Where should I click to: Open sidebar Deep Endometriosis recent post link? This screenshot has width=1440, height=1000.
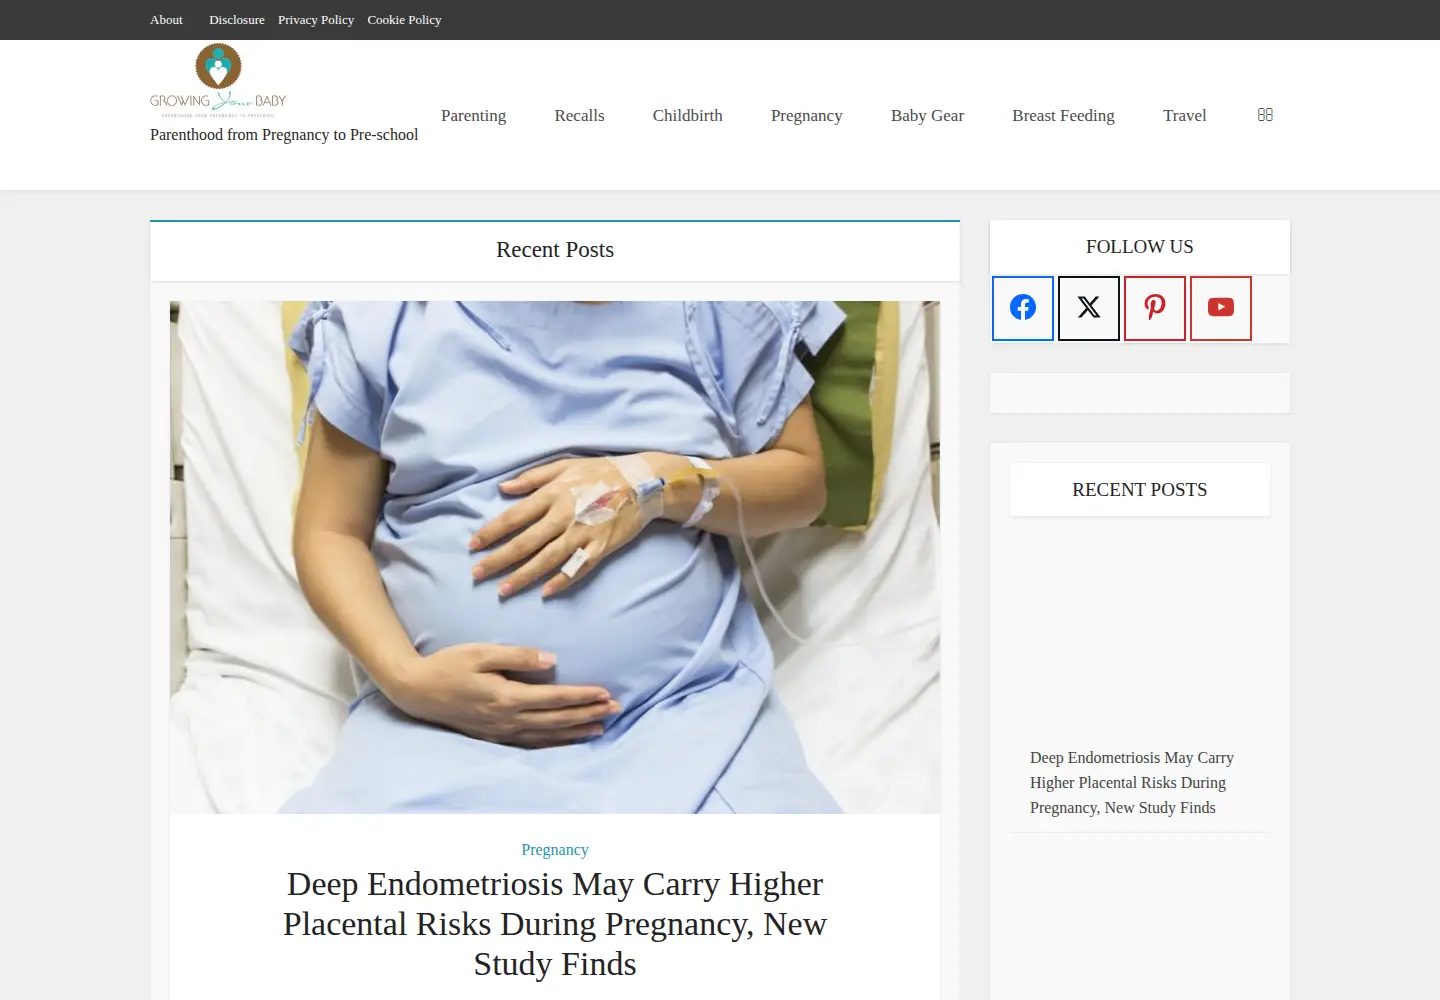coord(1131,783)
